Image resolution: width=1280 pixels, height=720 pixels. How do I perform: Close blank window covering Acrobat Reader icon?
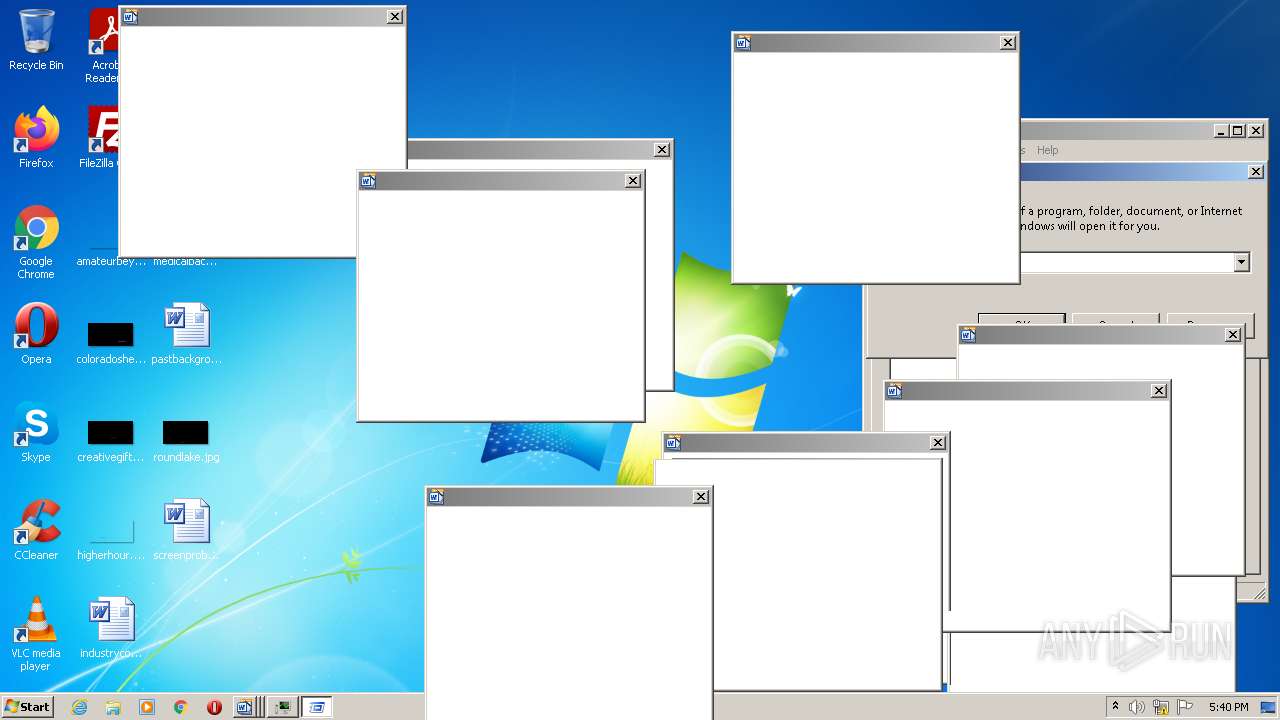[395, 16]
